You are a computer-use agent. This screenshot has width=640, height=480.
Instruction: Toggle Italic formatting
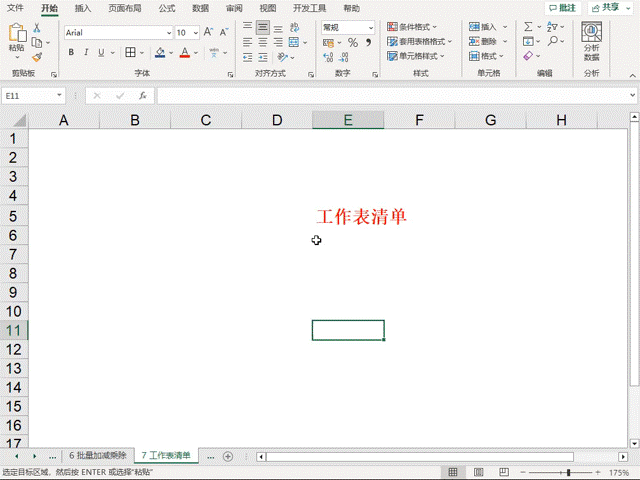click(x=86, y=52)
